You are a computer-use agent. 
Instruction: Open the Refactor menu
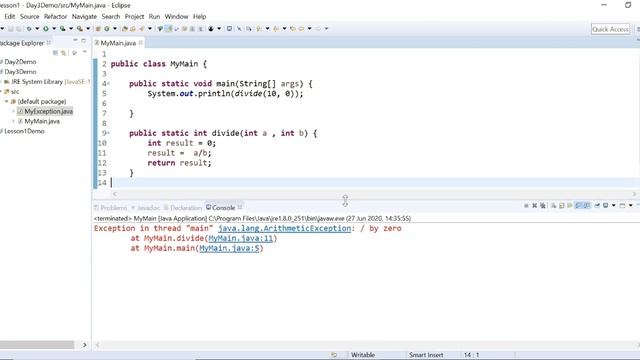[x=56, y=17]
